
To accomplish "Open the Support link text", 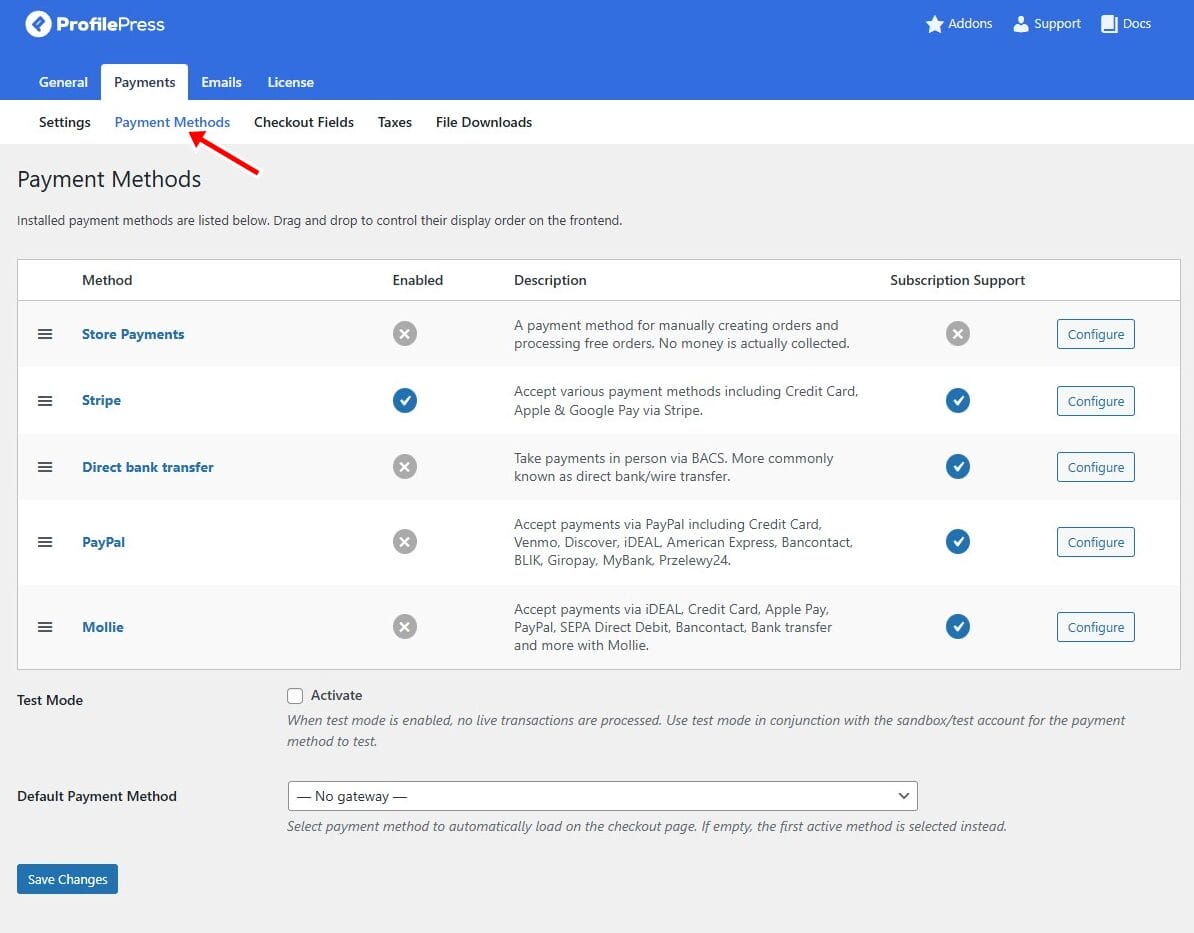I will point(1057,24).
